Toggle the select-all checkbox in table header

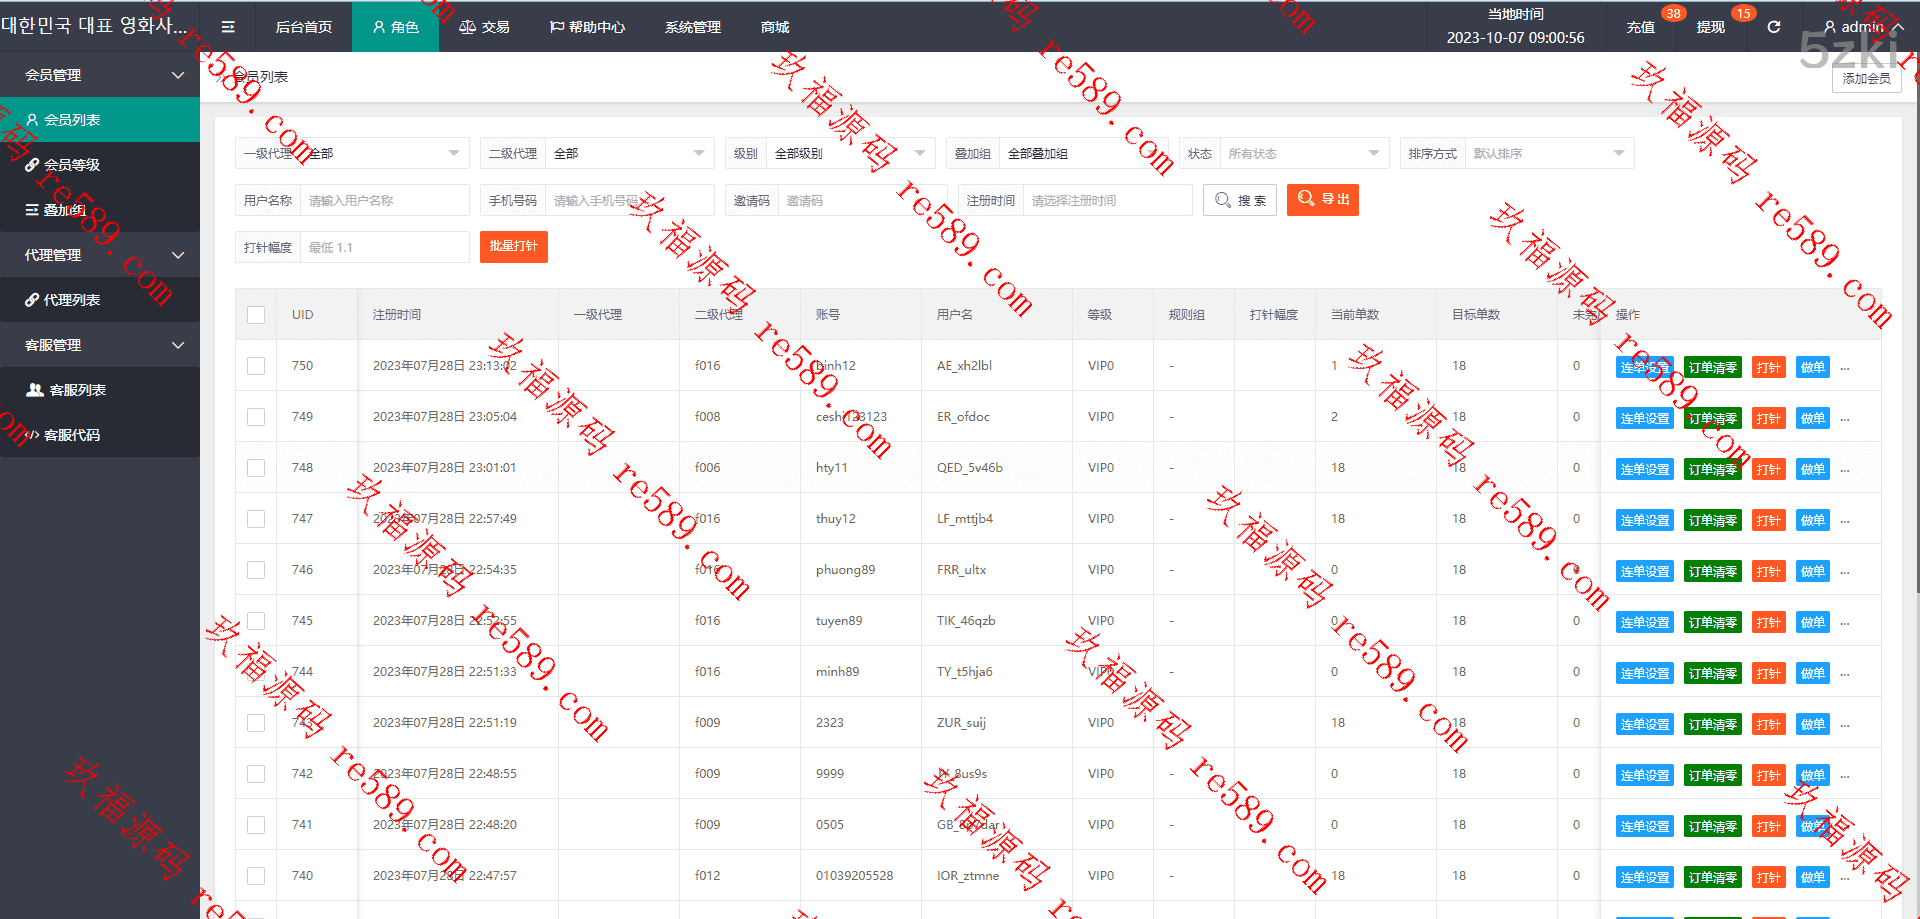[x=256, y=315]
